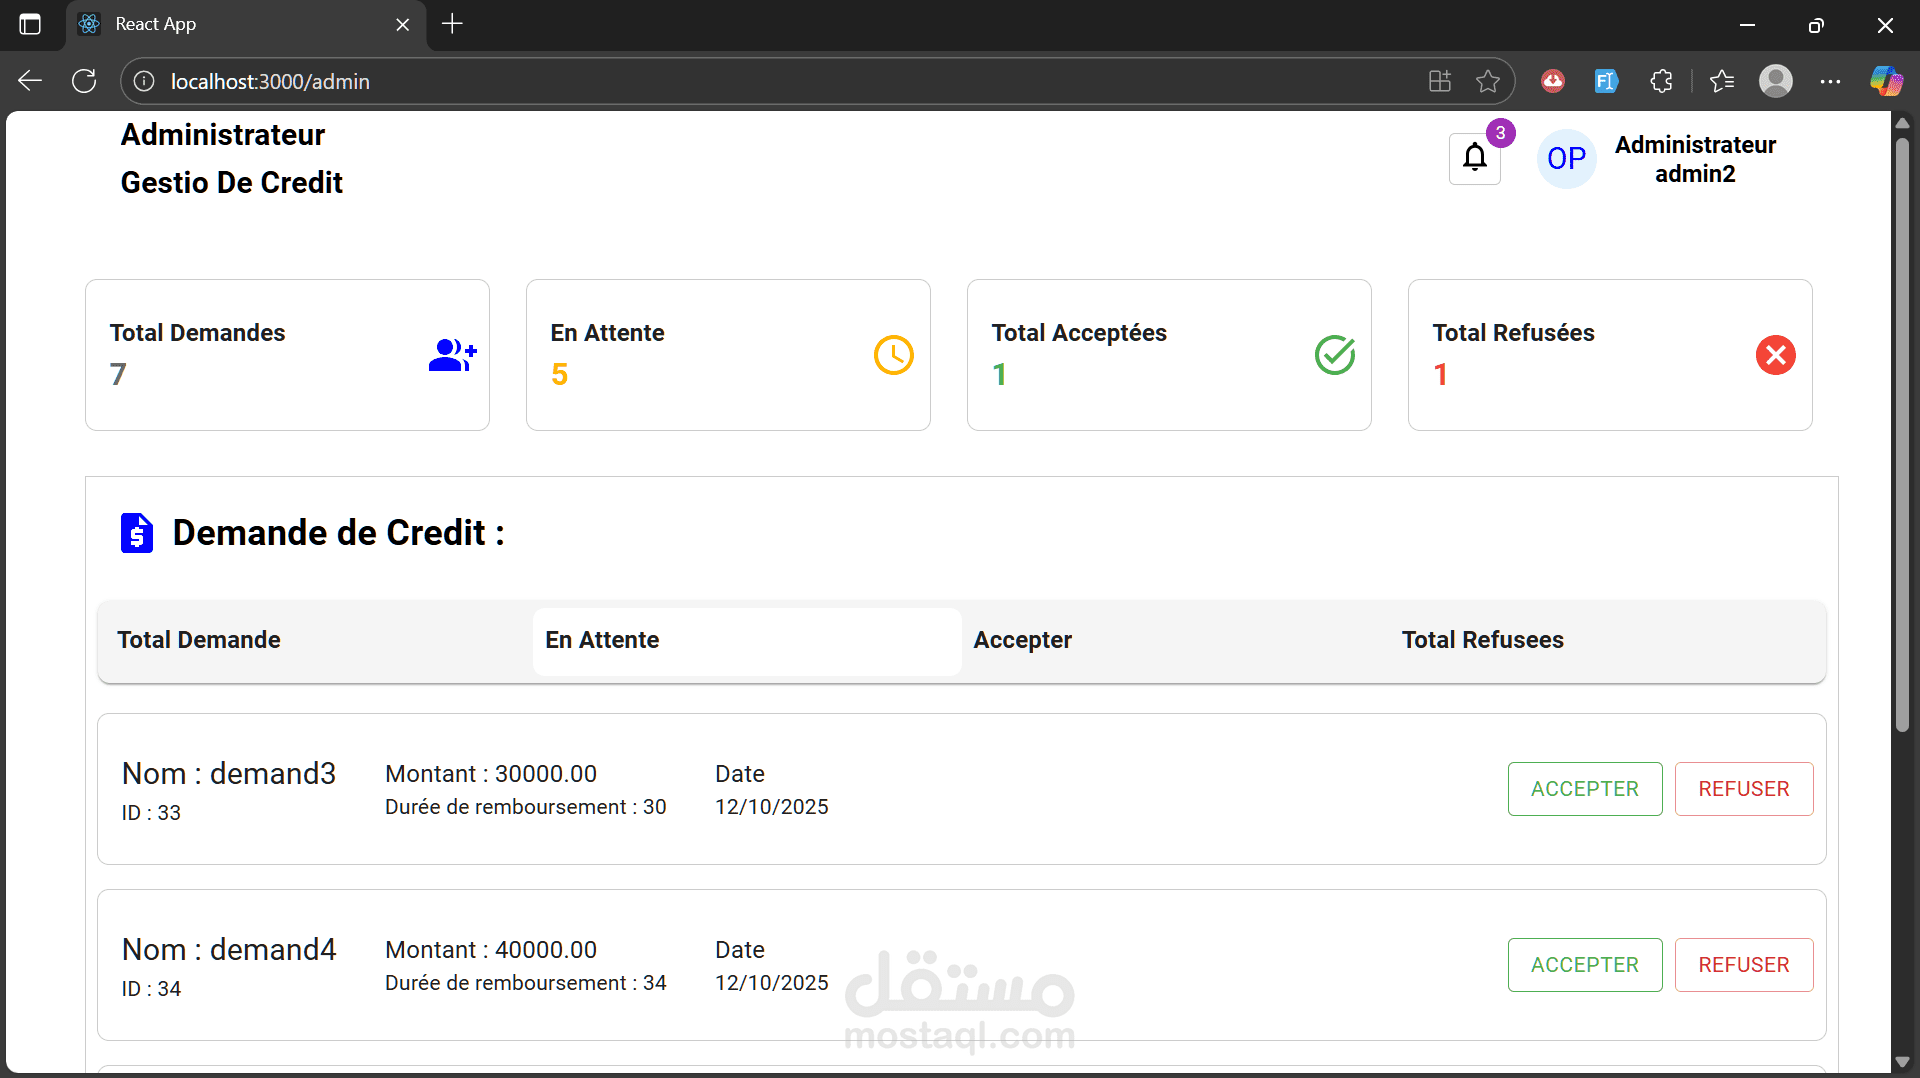This screenshot has height=1078, width=1920.
Task: Click the Gestio De Credit heading
Action: (x=232, y=183)
